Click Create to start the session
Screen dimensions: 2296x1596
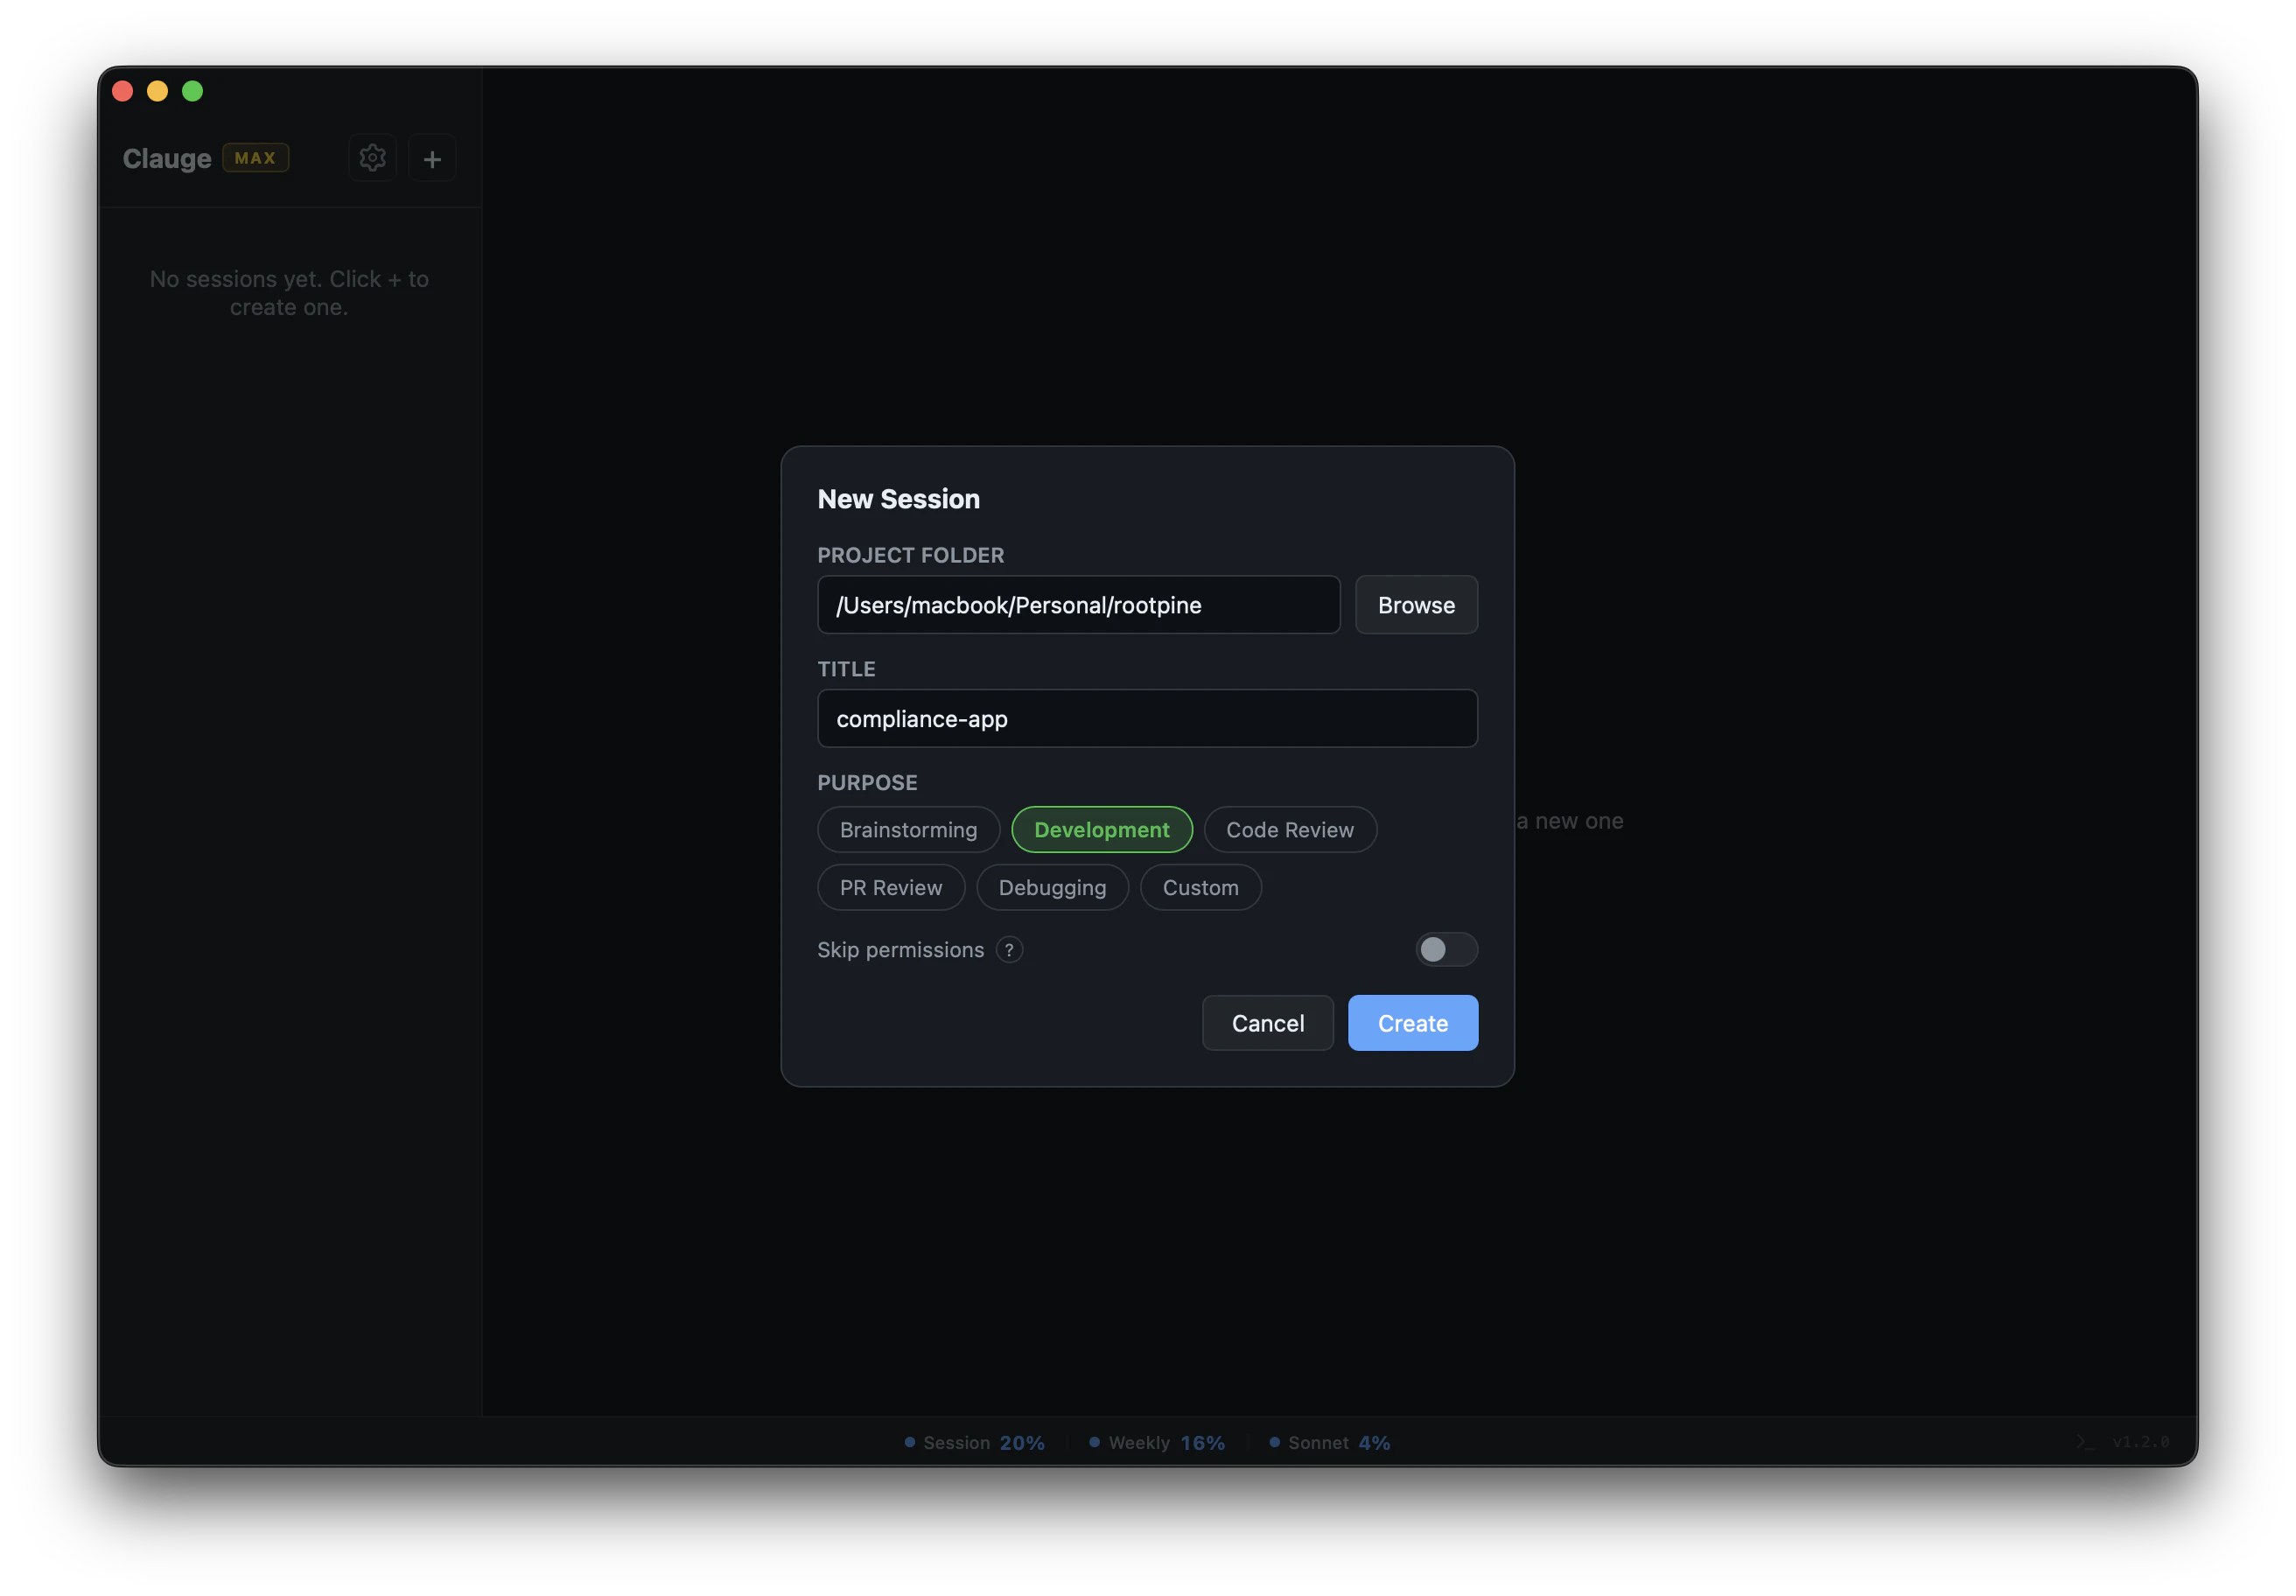coord(1412,1023)
